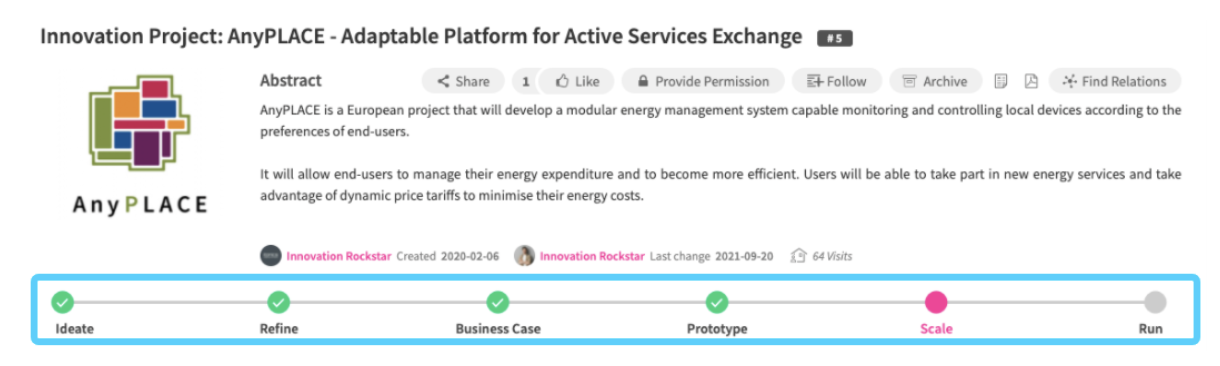Click the like count number 1
Image resolution: width=1220 pixels, height=366 pixels.
tap(526, 81)
